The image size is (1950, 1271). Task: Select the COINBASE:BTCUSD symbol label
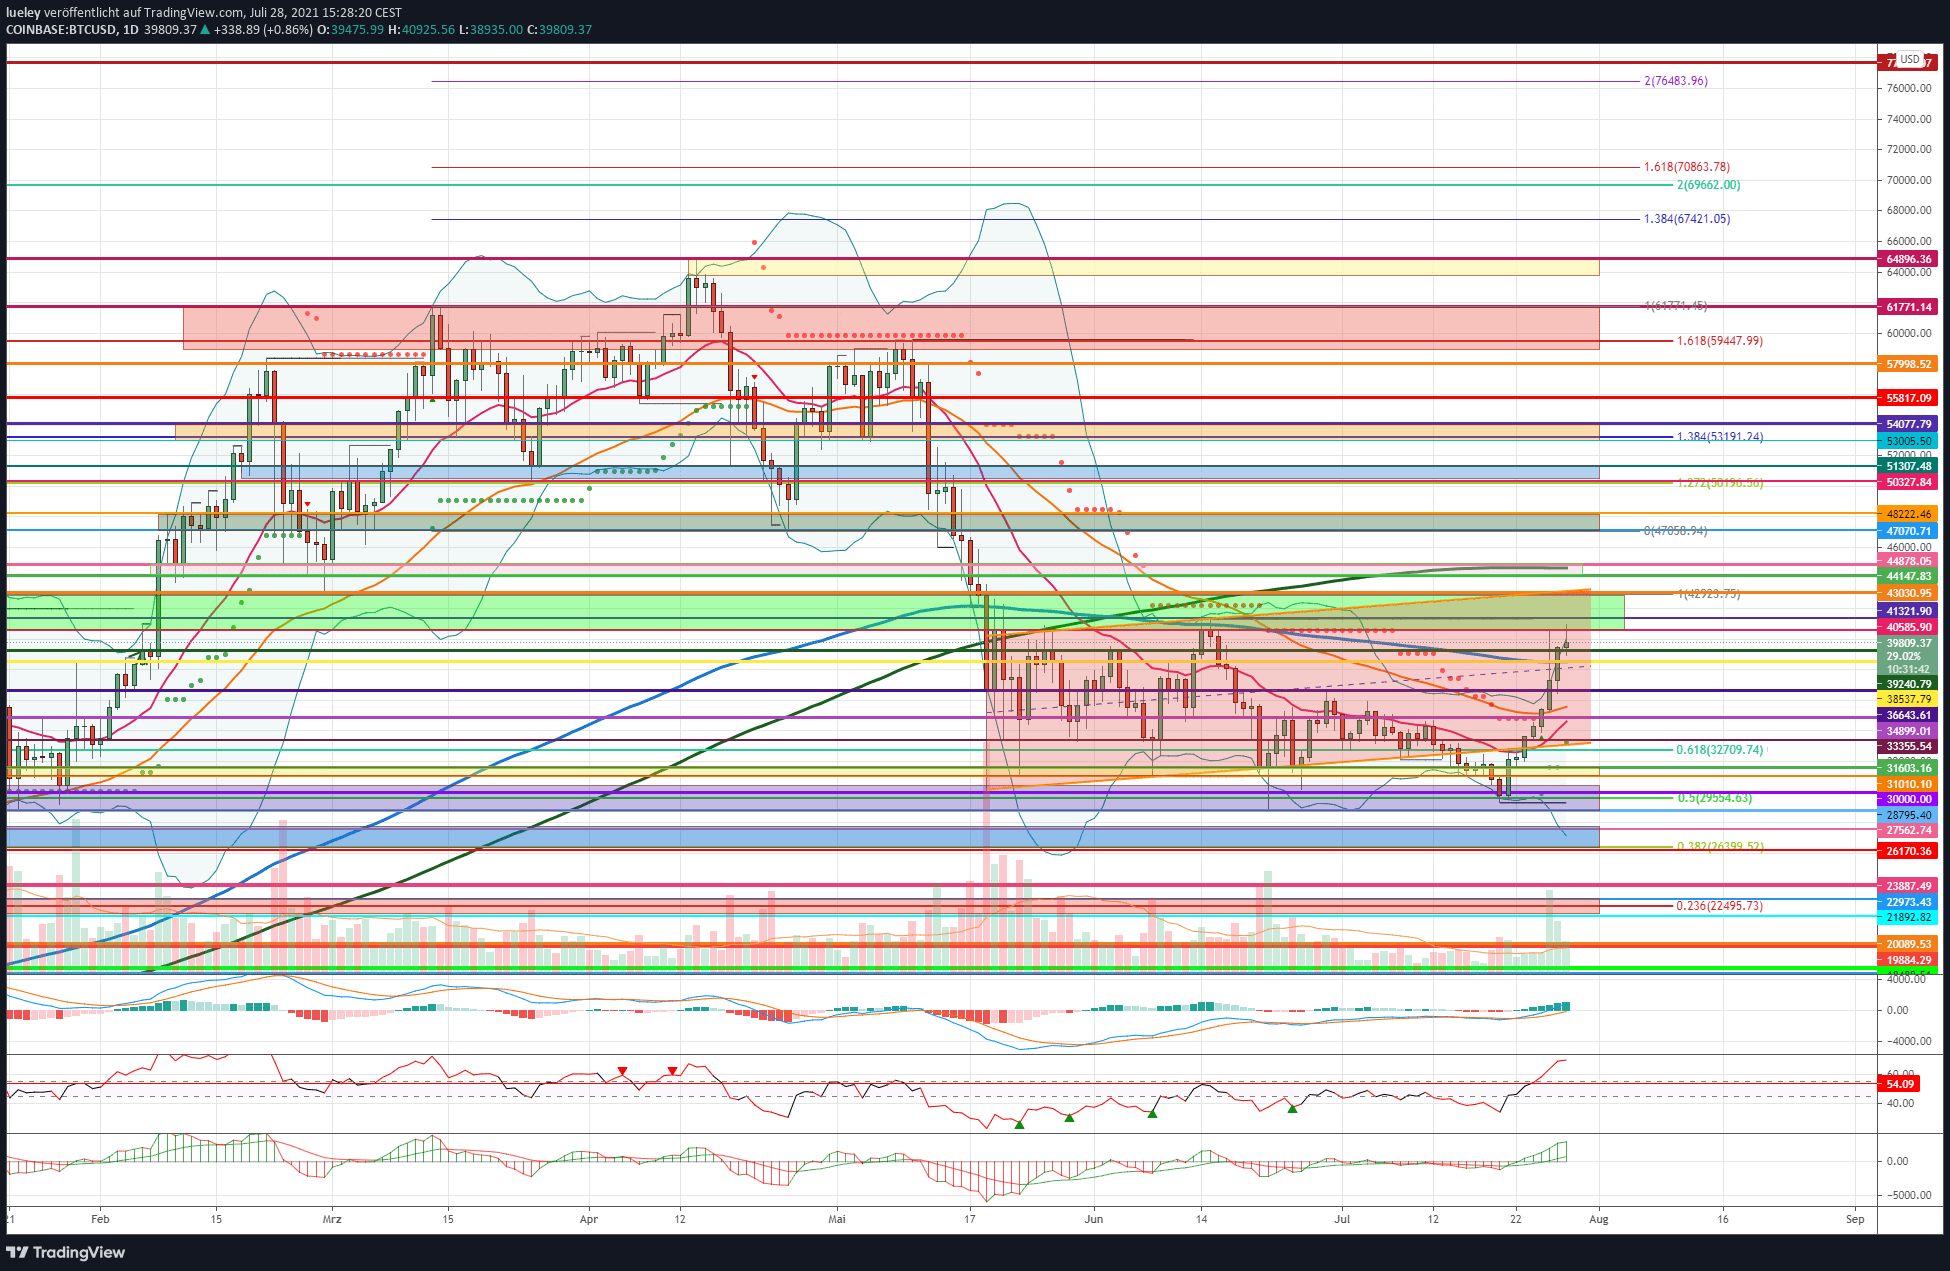pos(61,30)
